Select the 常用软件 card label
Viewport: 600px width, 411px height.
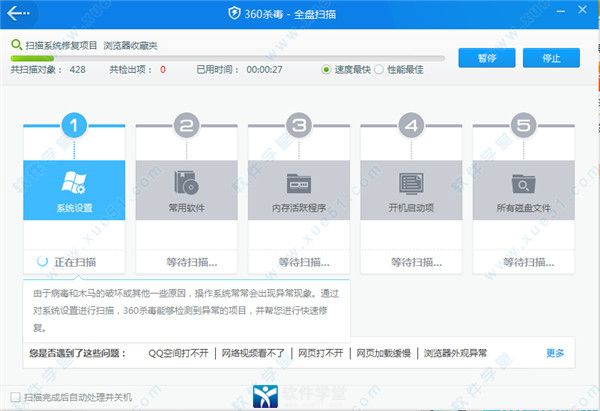[186, 208]
